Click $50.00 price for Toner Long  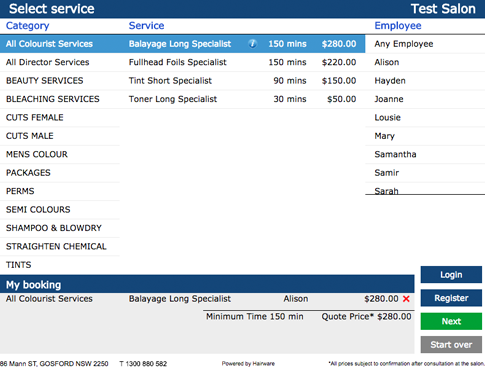(341, 99)
